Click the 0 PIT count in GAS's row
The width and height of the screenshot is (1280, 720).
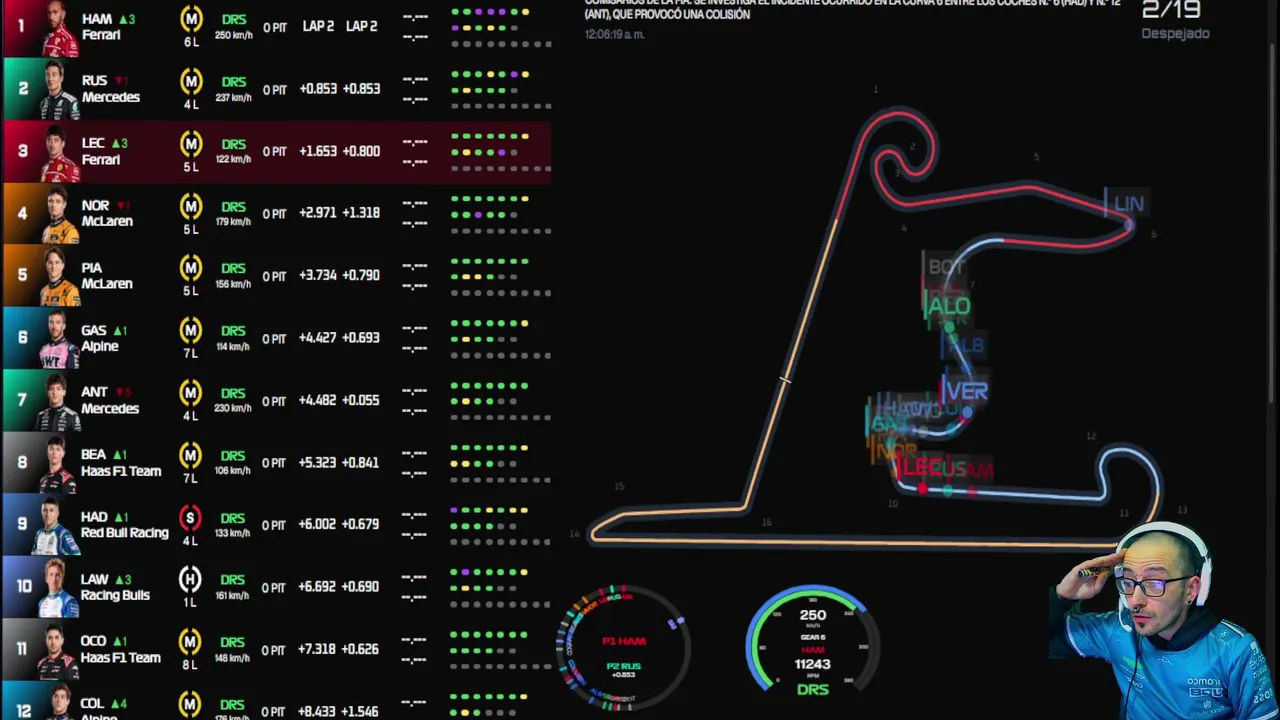pos(274,338)
